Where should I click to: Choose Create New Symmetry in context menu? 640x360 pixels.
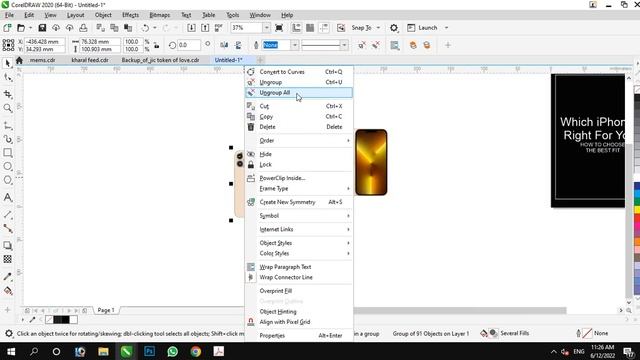(299, 202)
